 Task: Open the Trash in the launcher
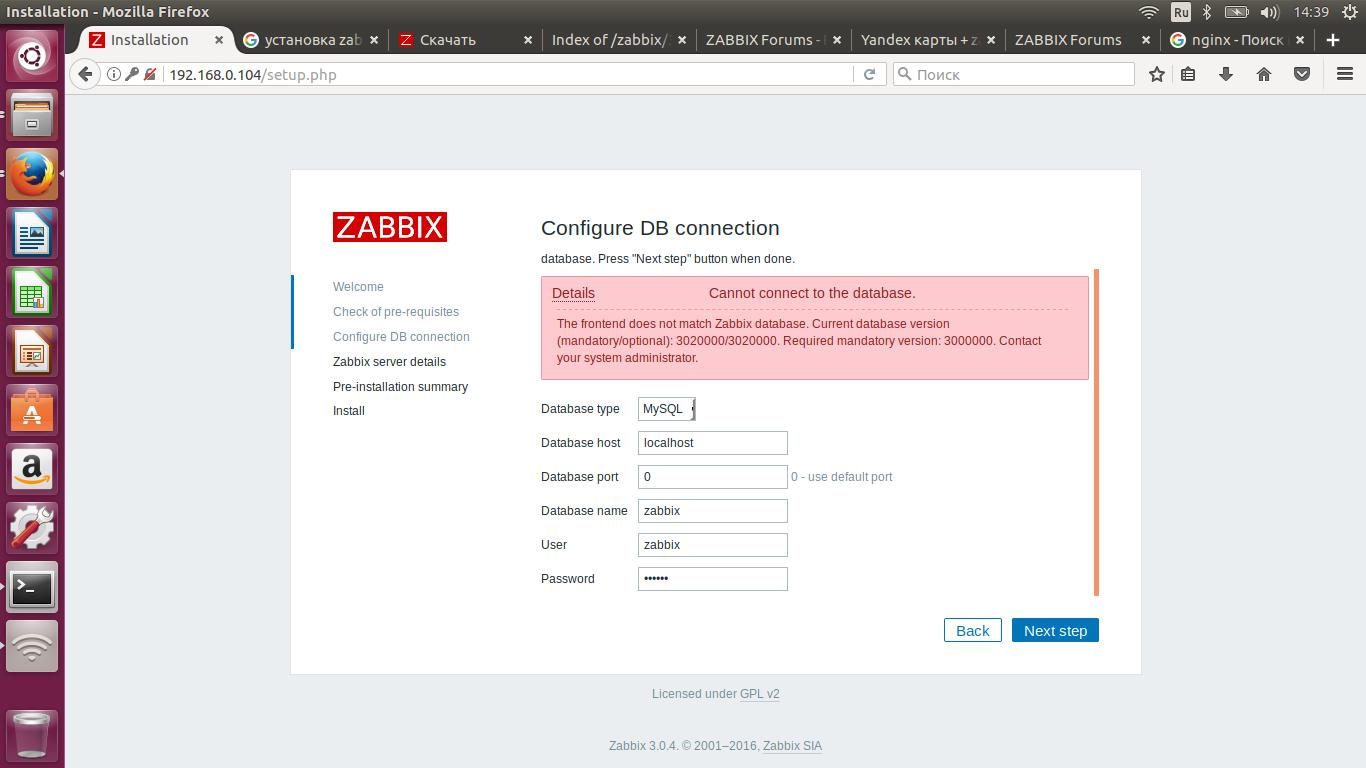click(32, 735)
